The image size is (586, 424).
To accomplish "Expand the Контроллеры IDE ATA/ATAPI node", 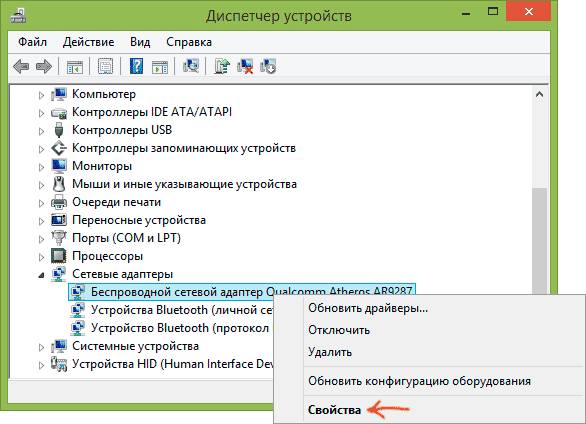I will [41, 113].
